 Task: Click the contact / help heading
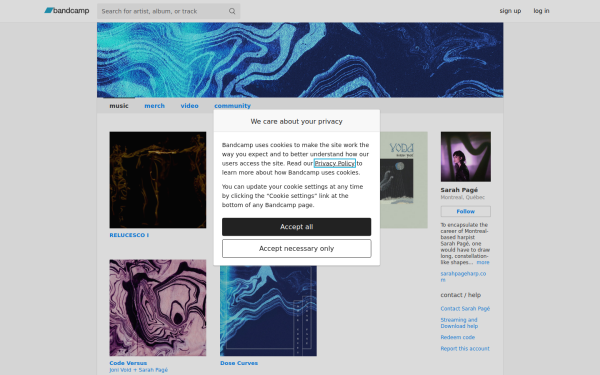(x=461, y=295)
